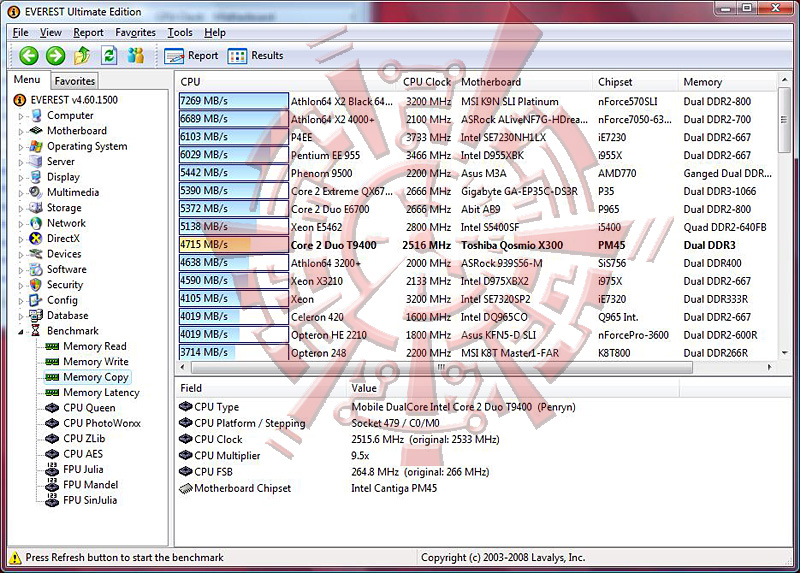Click the green Forward arrow toolbar icon
800x573 pixels.
(56, 56)
